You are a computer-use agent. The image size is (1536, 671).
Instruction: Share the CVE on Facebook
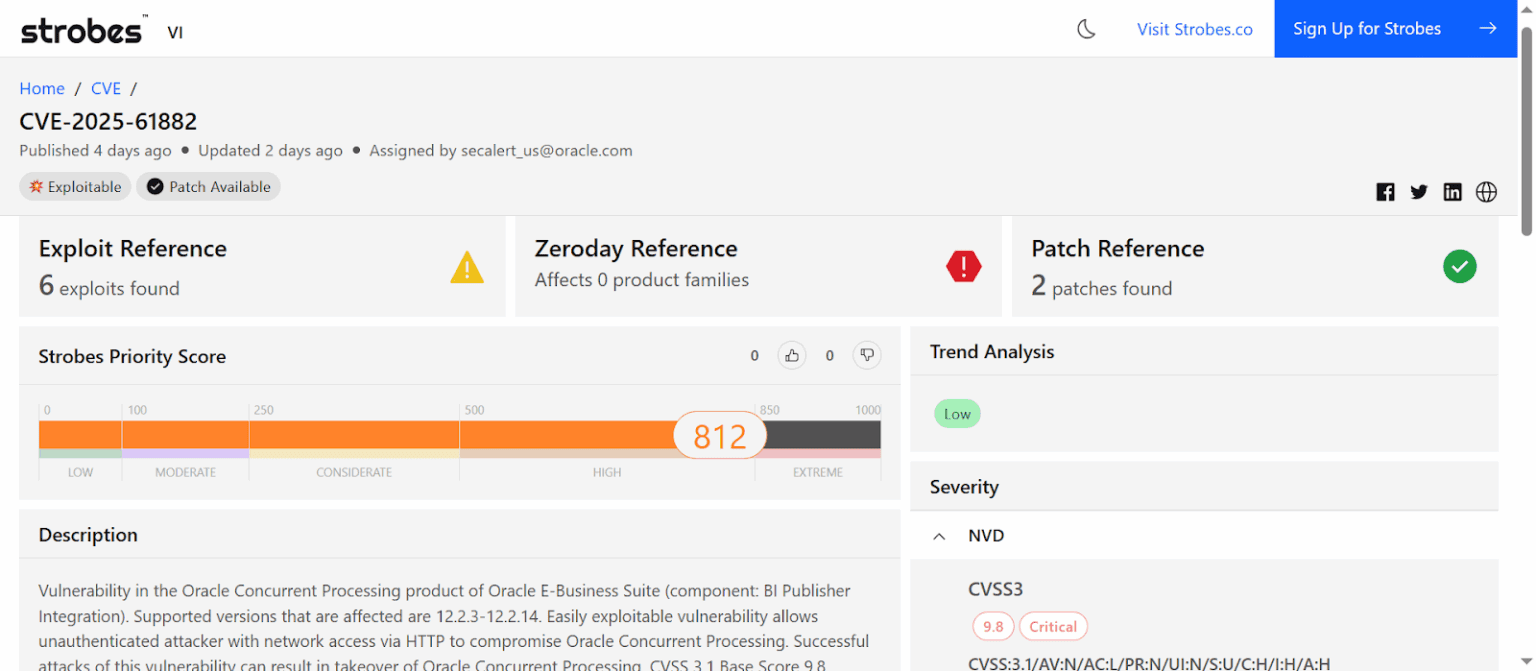(x=1385, y=191)
